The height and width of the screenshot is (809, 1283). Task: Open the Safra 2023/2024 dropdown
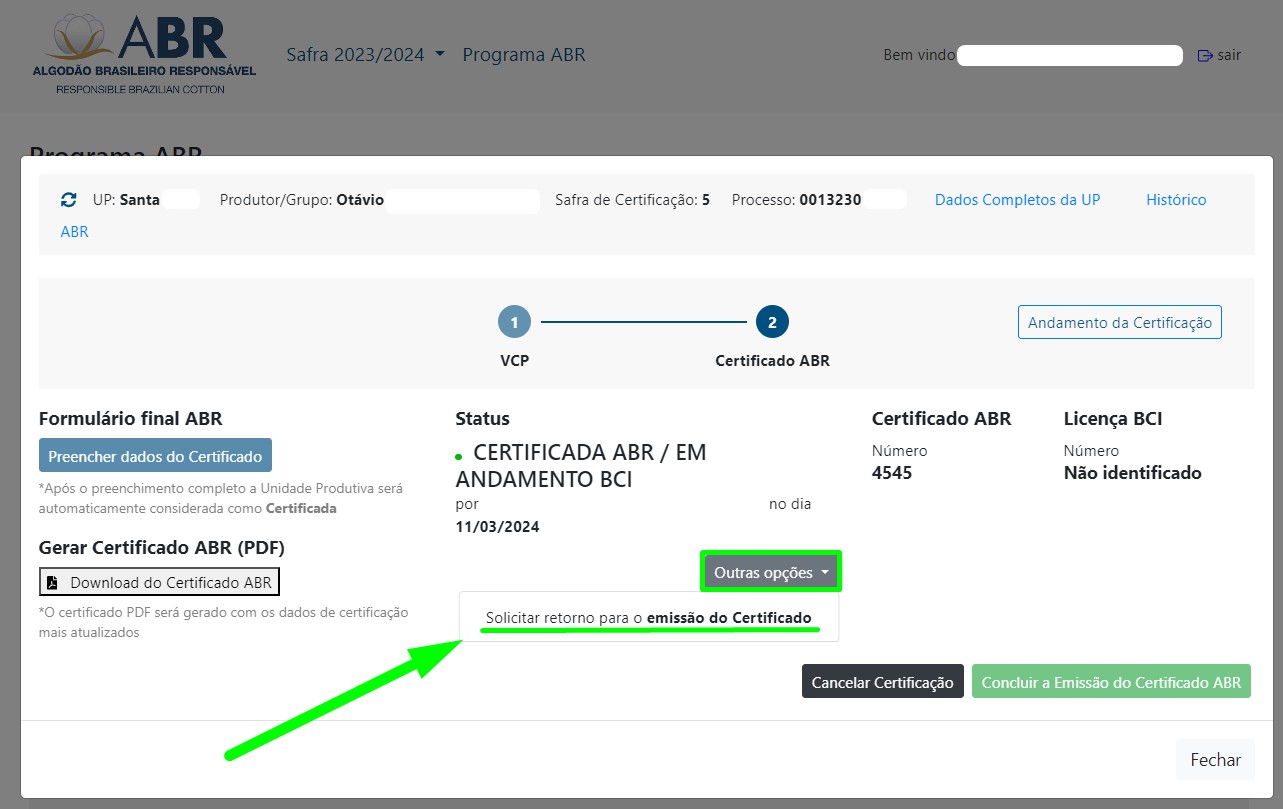365,55
